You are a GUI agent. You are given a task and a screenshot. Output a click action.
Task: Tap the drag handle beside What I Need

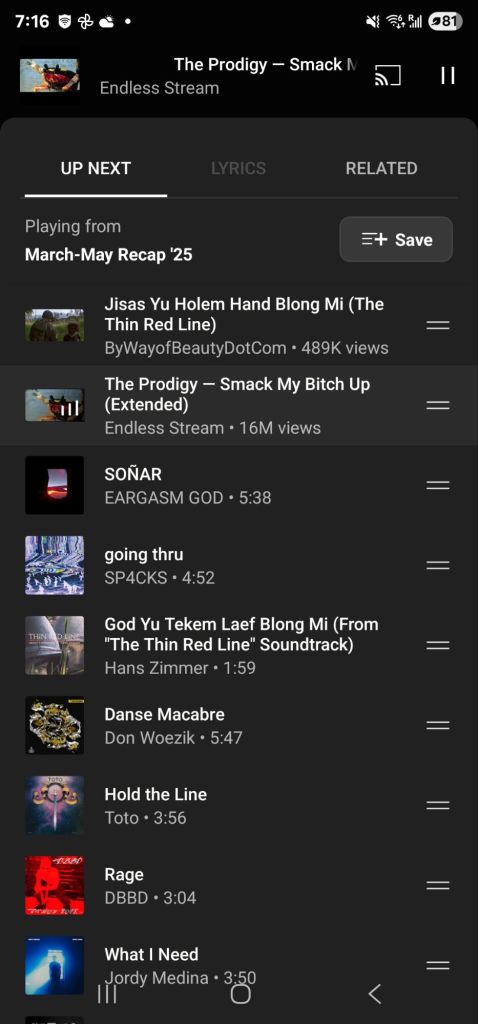(x=438, y=965)
